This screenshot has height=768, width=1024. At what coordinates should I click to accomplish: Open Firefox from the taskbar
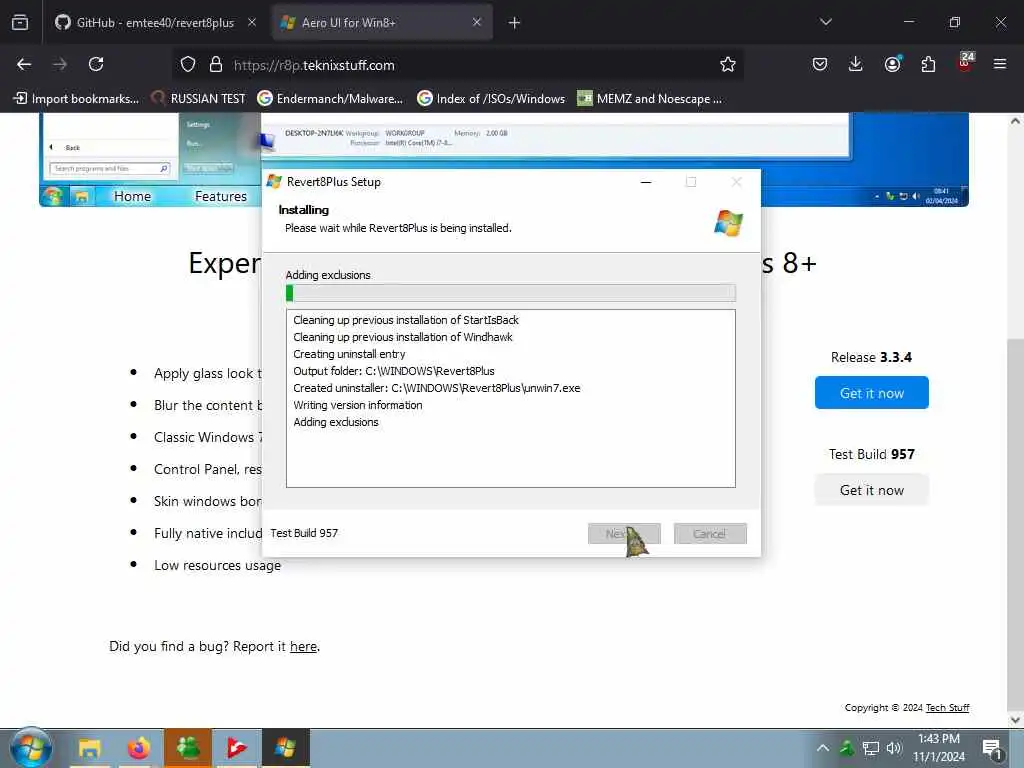point(138,748)
